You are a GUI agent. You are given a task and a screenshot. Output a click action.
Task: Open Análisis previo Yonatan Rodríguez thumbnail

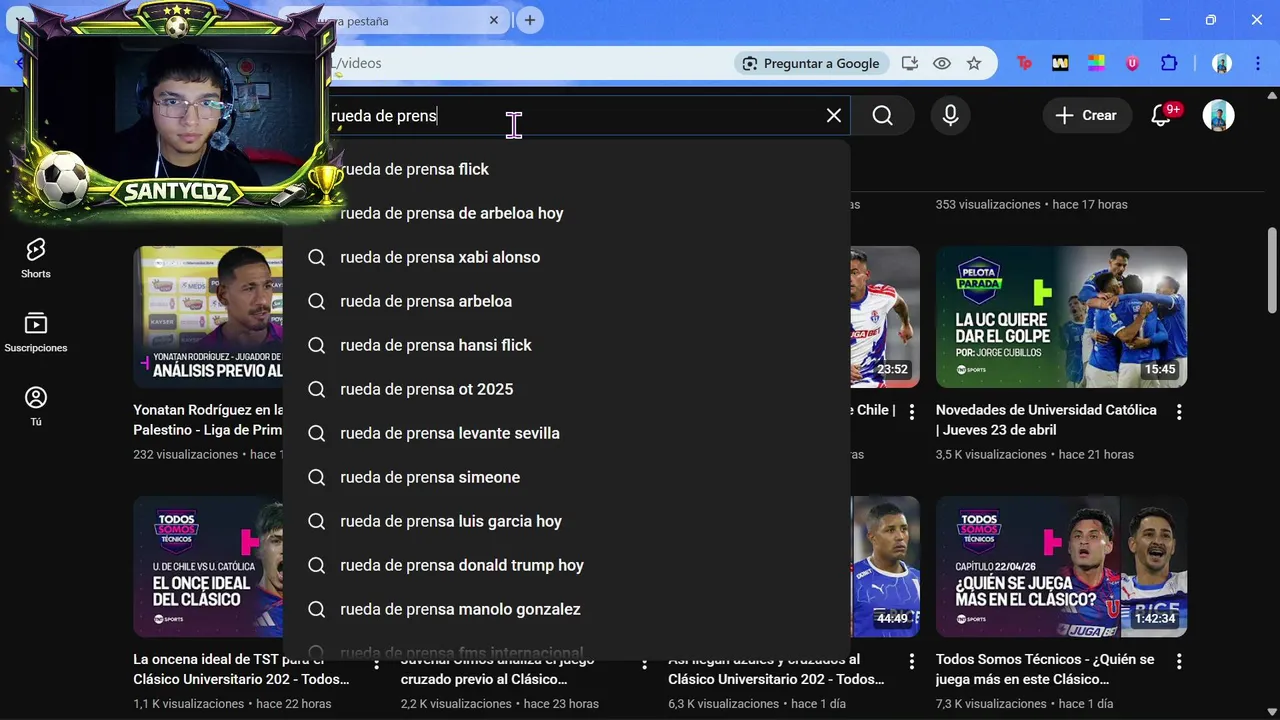[208, 317]
